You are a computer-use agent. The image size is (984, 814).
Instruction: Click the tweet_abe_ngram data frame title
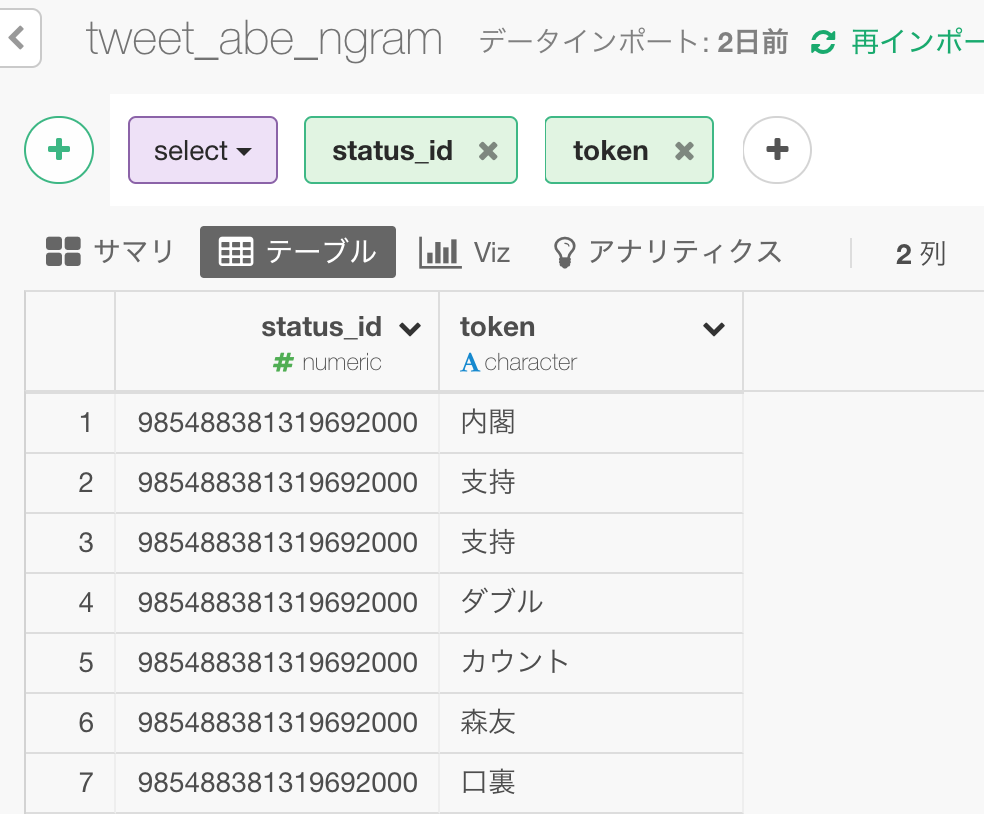coord(264,39)
